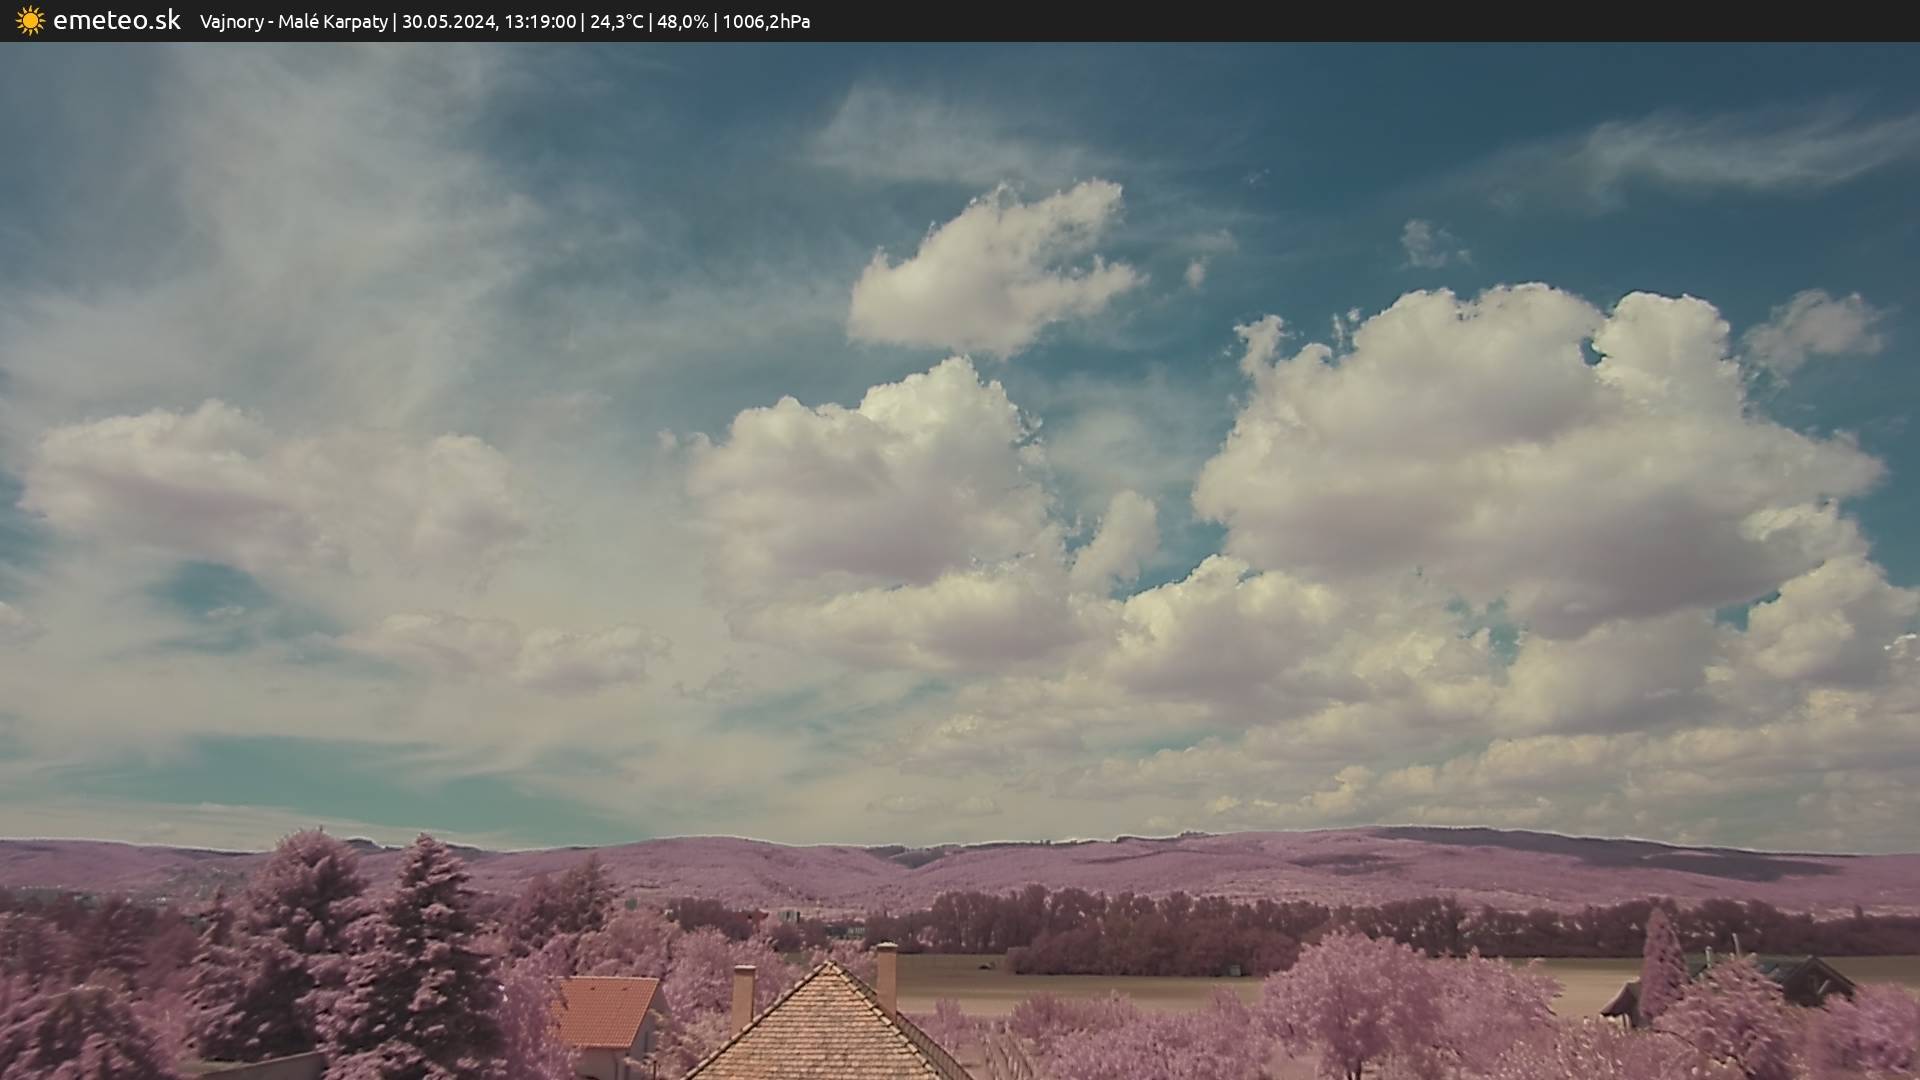Viewport: 1920px width, 1080px height.
Task: Click the 24,3°C temperature reading
Action: (616, 22)
